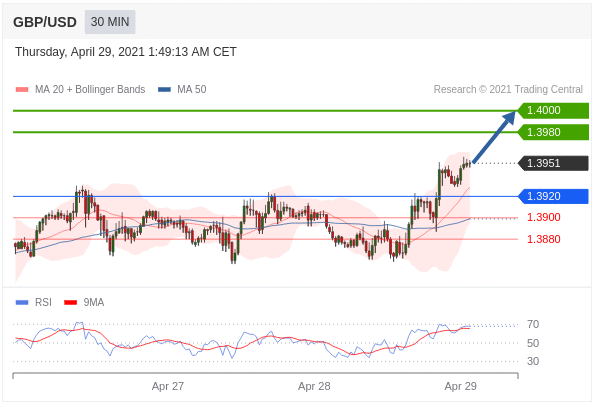The width and height of the screenshot is (595, 410).
Task: Select the GBP/USD pair title
Action: pyautogui.click(x=45, y=22)
